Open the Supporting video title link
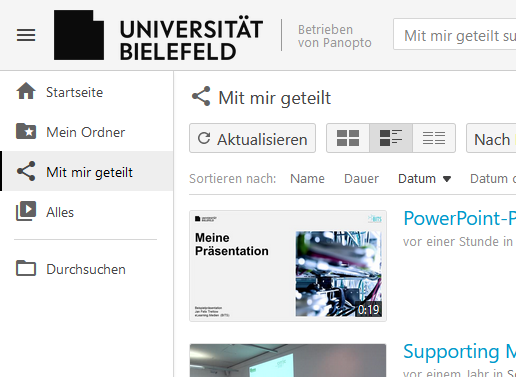 click(x=460, y=351)
